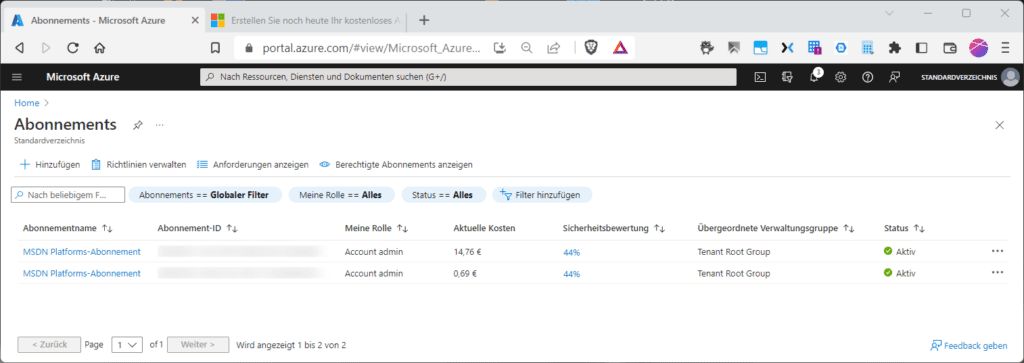The height and width of the screenshot is (363, 1024).
Task: Click the account avatar next to STANDARDVERZEICHNIS
Action: pos(1010,77)
